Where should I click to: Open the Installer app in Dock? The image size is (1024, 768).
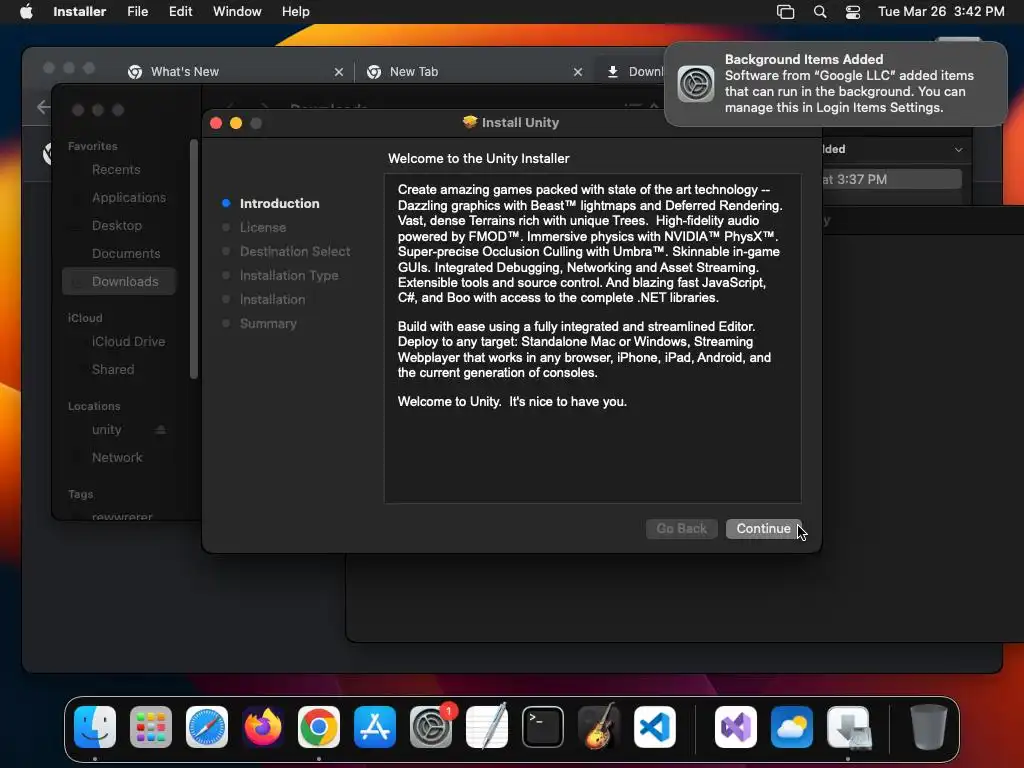point(848,727)
